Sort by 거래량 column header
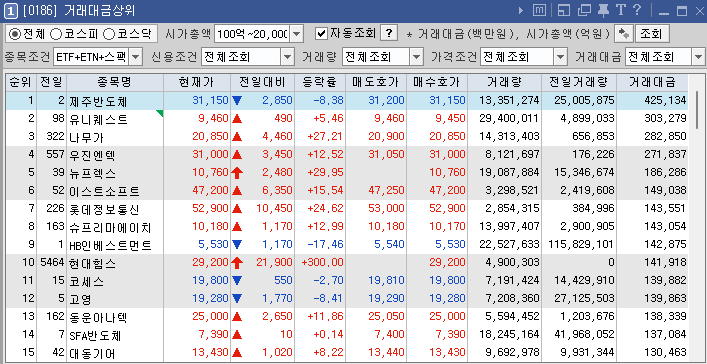Viewport: 707px width, 364px height. 505,82
